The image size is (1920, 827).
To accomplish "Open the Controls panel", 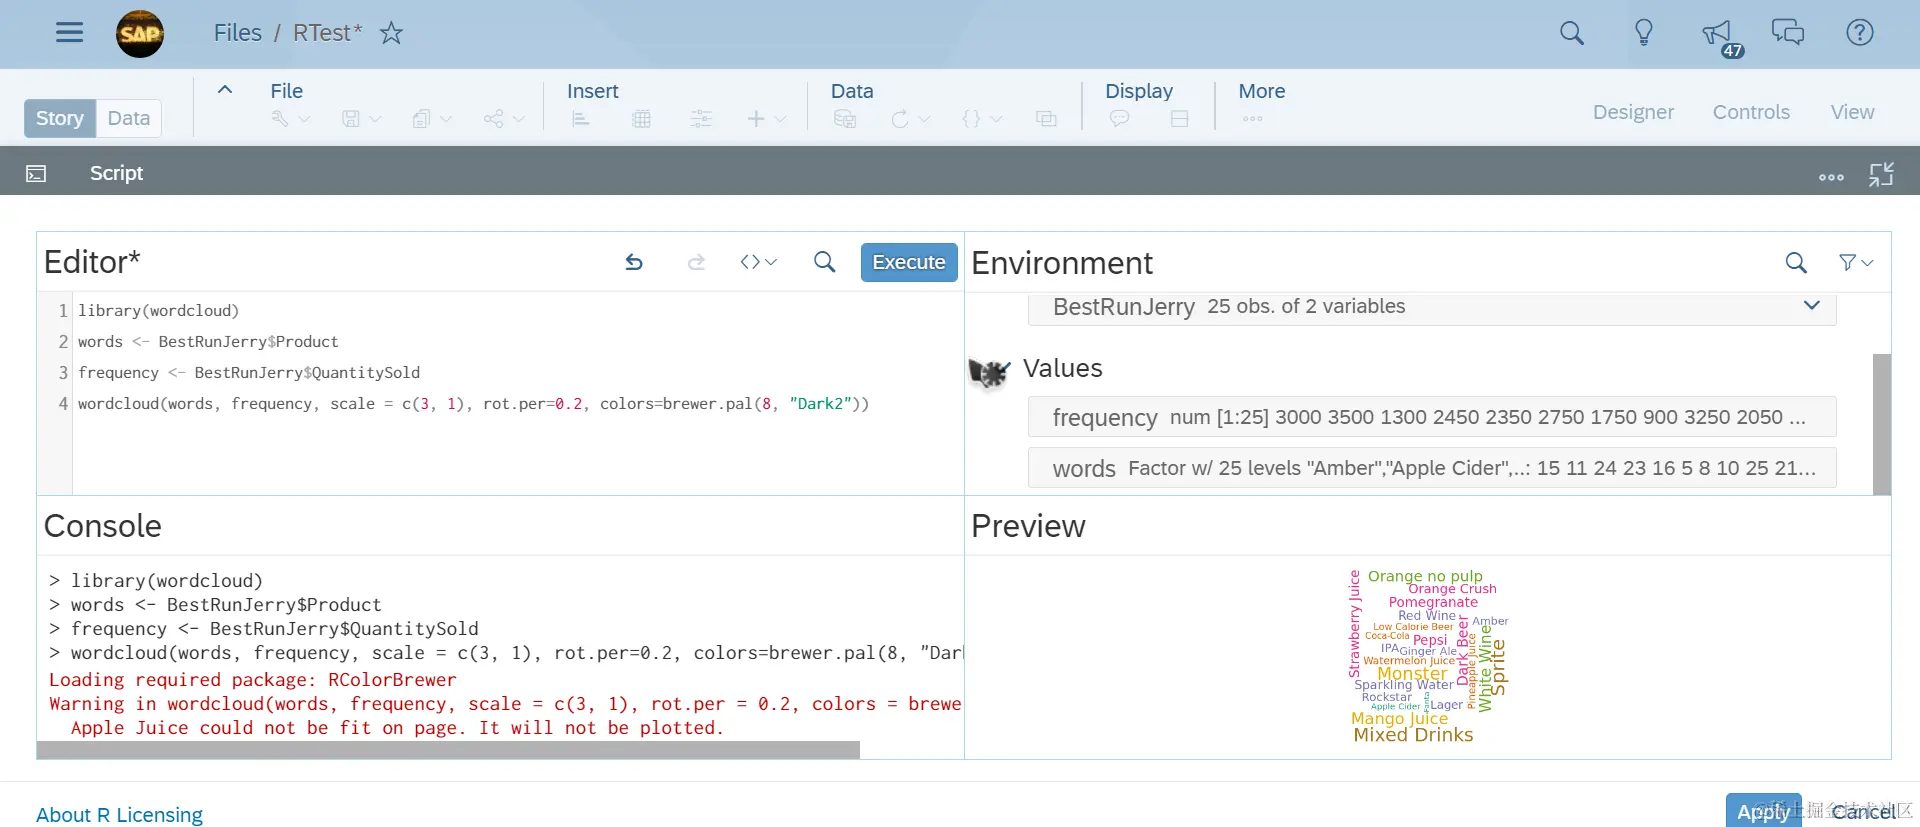I will tap(1751, 112).
